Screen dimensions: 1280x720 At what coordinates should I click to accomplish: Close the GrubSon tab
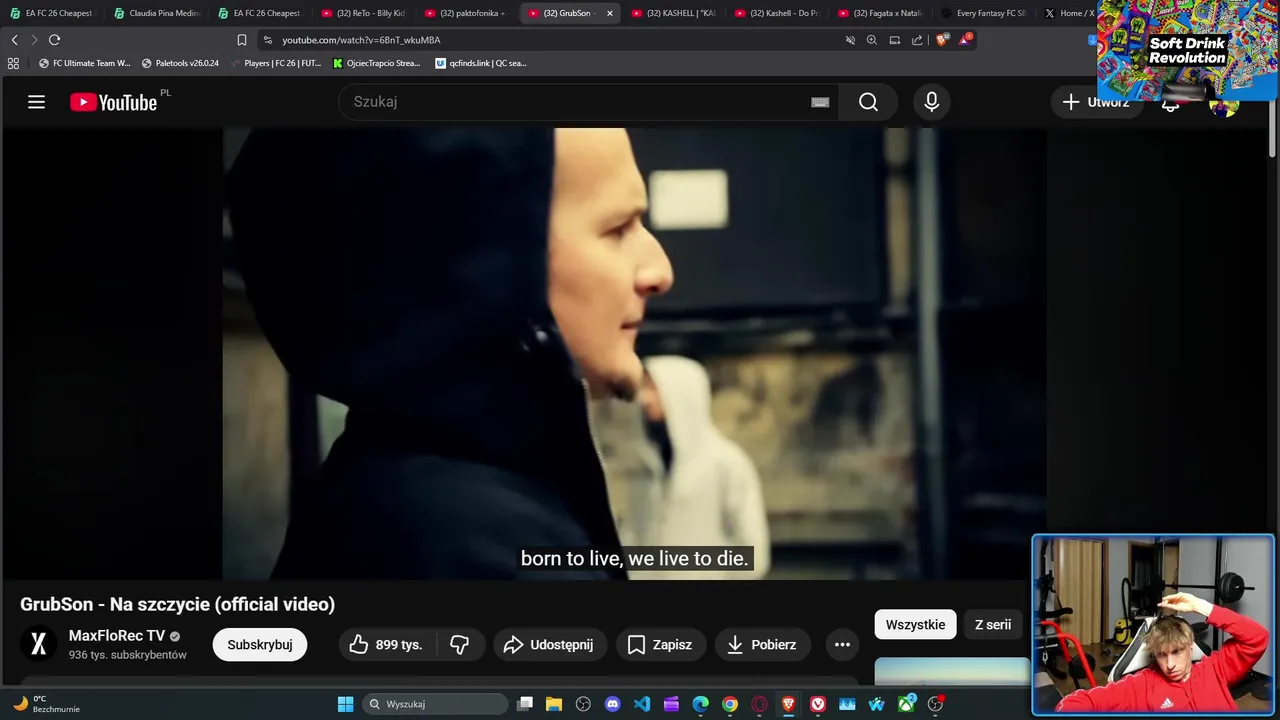610,13
